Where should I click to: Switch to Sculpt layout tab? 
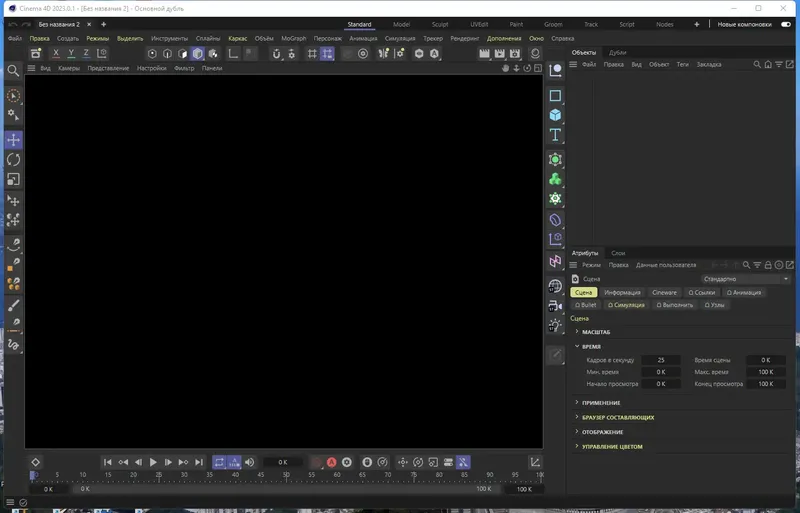(x=440, y=25)
